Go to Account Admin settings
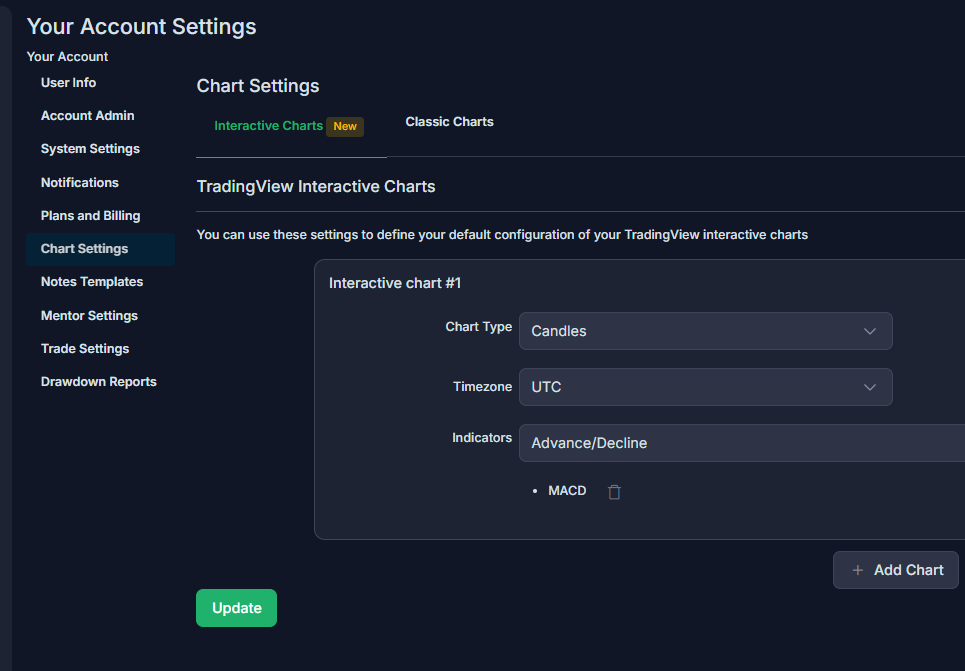965x671 pixels. point(87,116)
